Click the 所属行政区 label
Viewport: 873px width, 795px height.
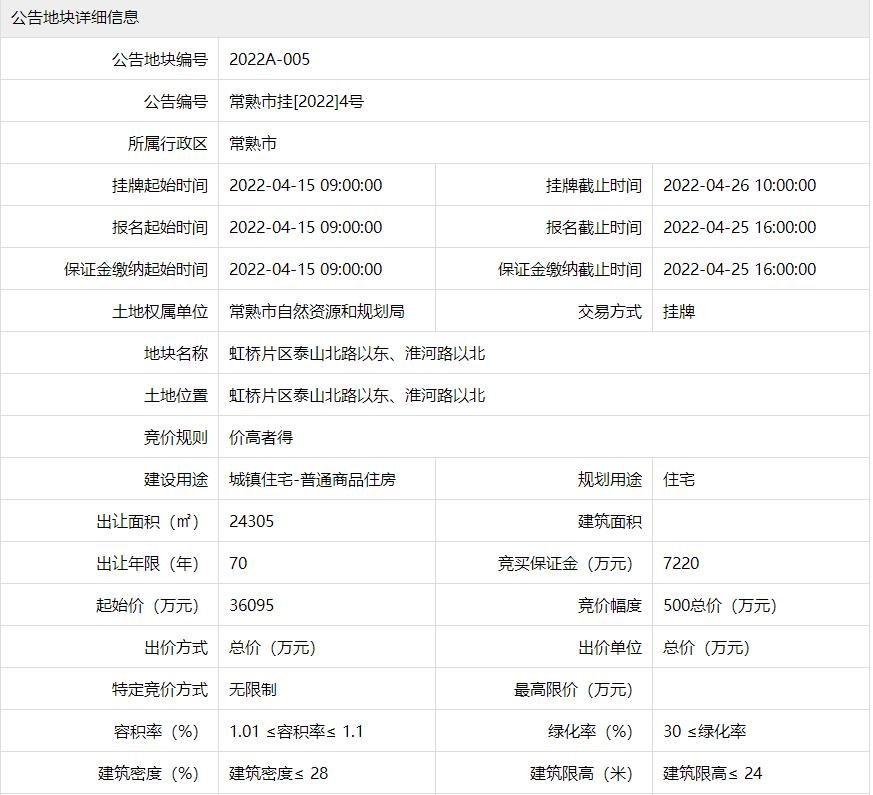click(168, 144)
